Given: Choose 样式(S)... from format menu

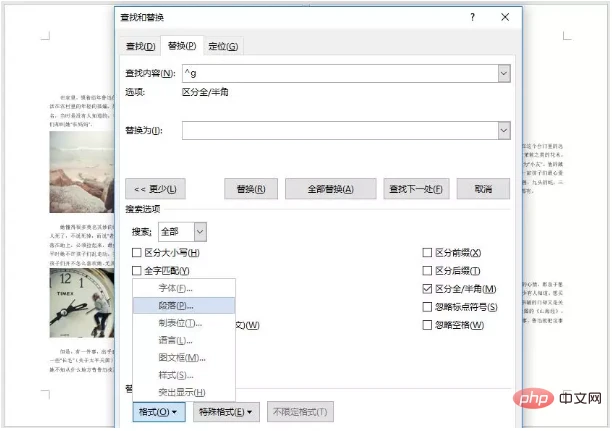Looking at the screenshot, I should pyautogui.click(x=184, y=375).
